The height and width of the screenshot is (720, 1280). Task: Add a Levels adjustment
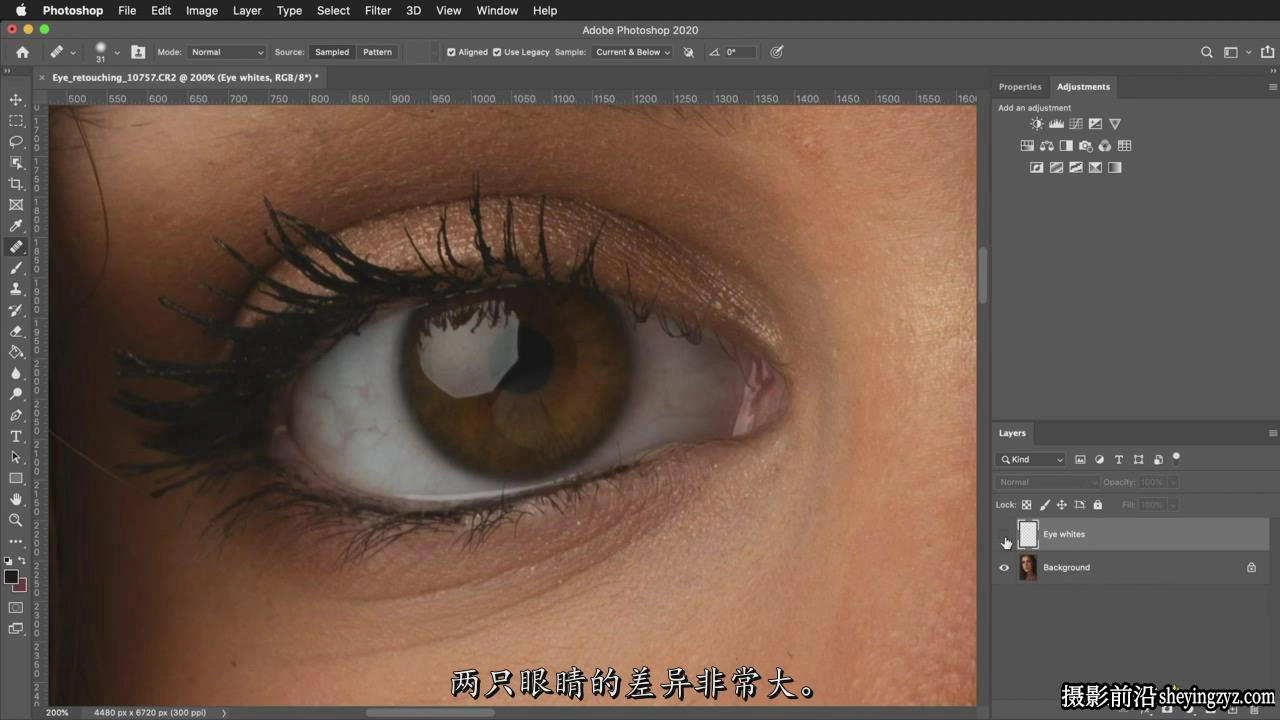pyautogui.click(x=1056, y=124)
